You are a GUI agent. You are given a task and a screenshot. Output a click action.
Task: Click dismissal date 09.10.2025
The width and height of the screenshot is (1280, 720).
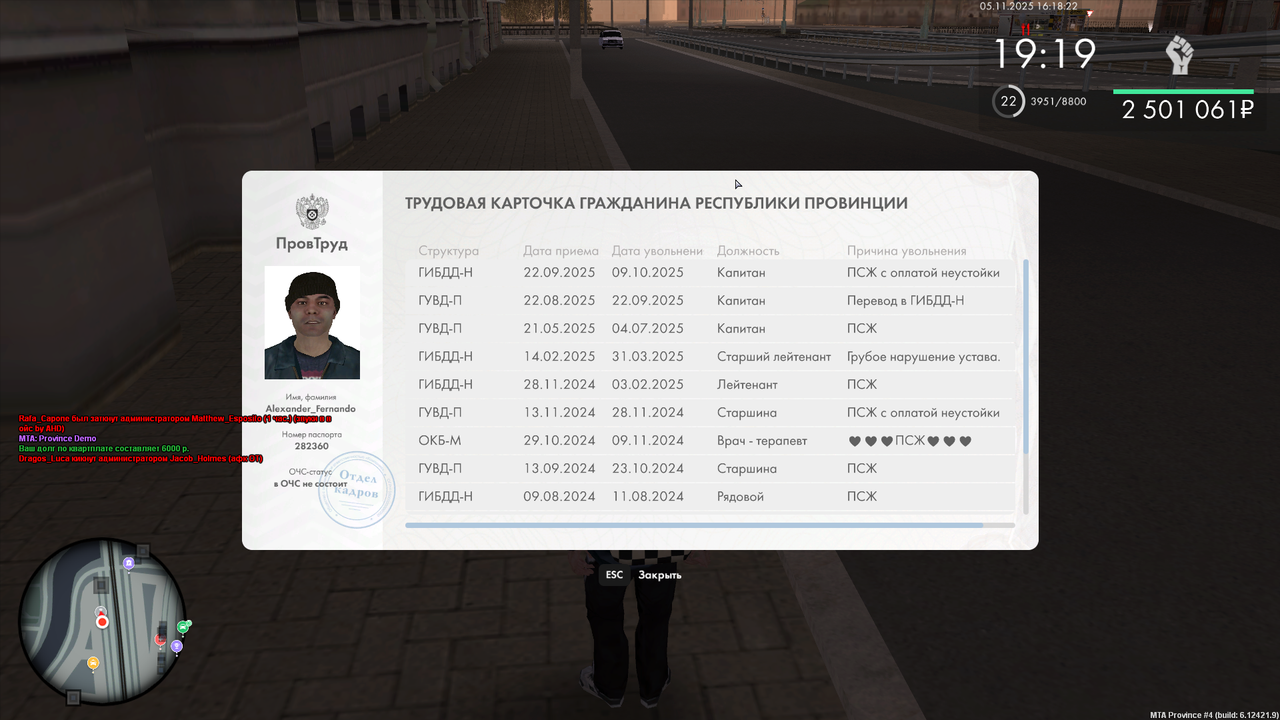(x=648, y=272)
